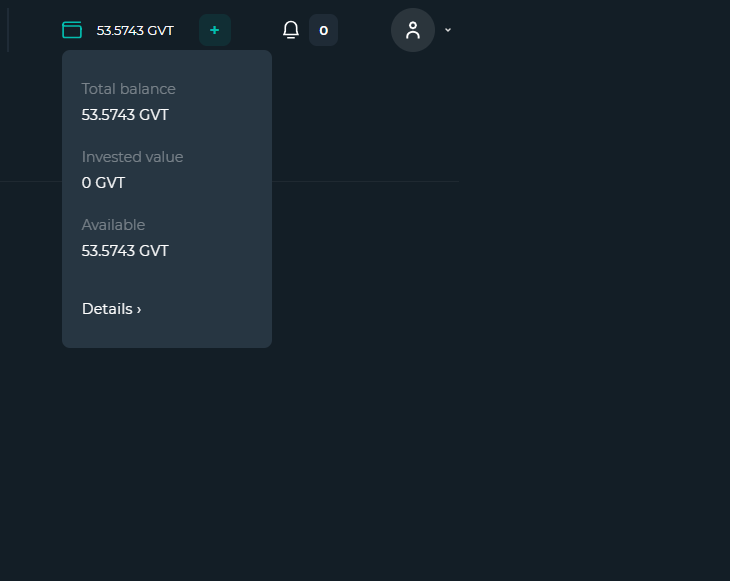Click the Total balance value 53.5743 GVT

pyautogui.click(x=125, y=115)
